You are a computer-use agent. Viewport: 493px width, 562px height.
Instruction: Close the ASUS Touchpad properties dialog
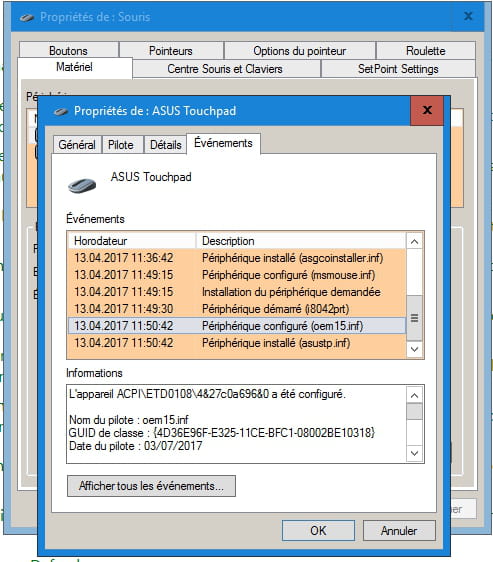(x=427, y=110)
